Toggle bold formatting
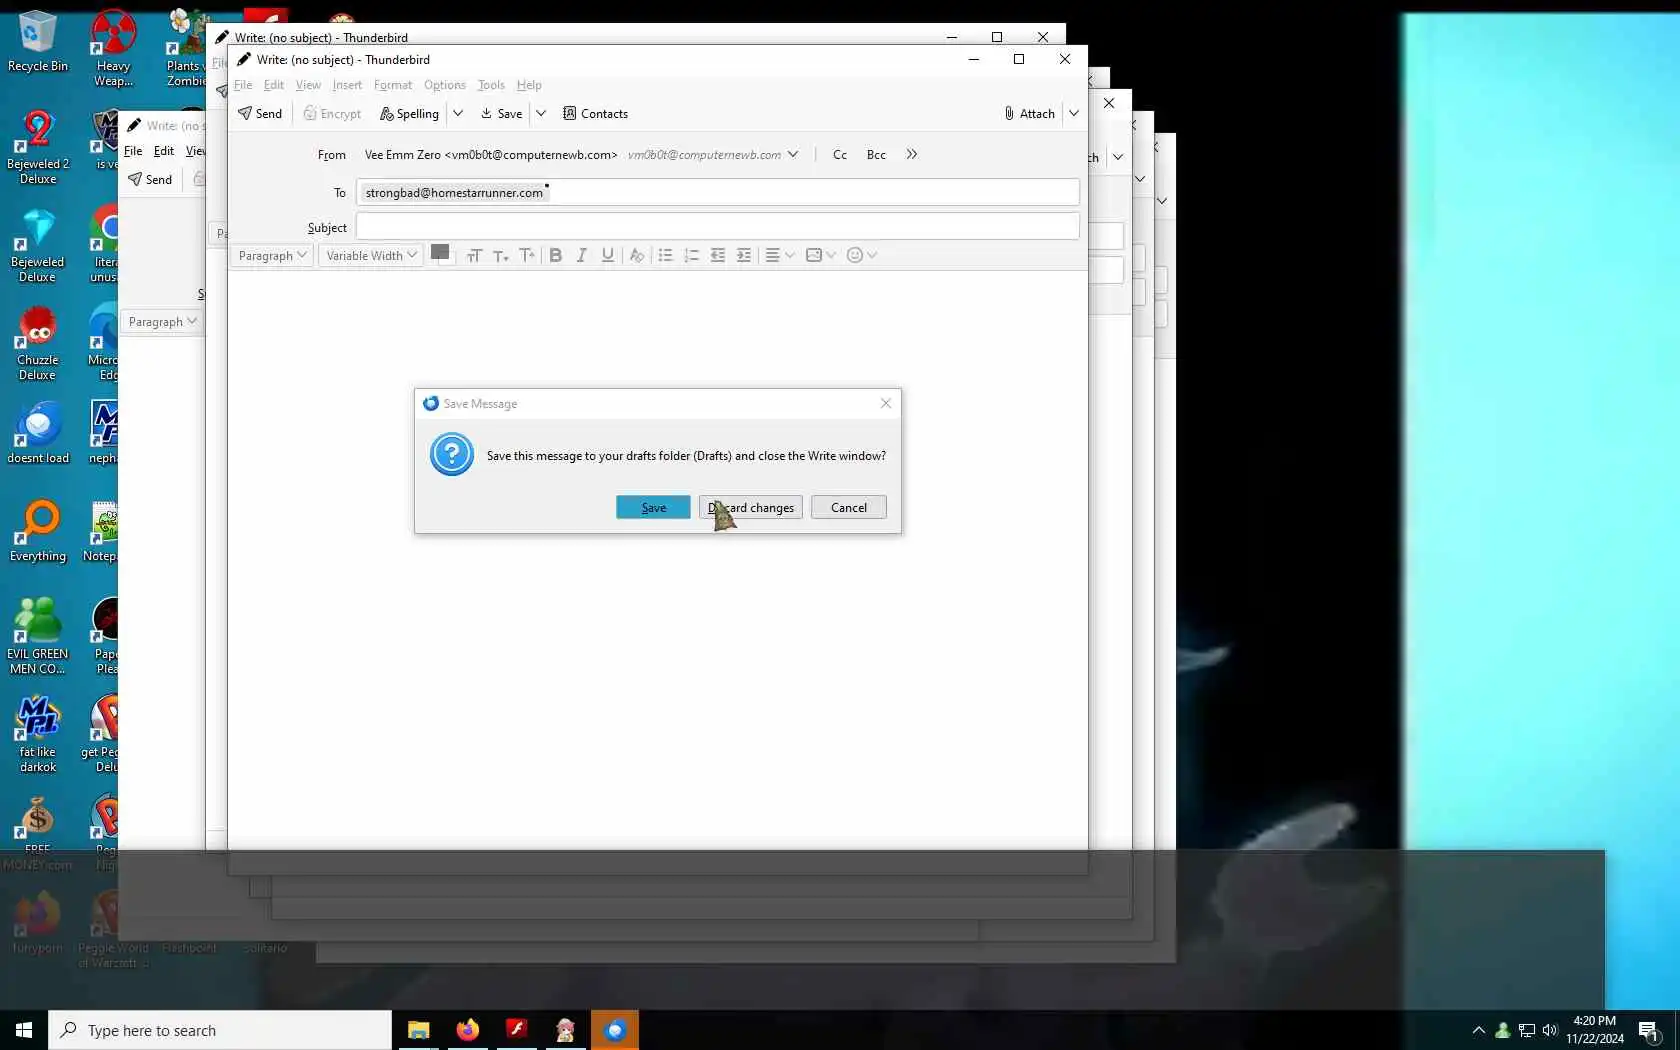The height and width of the screenshot is (1050, 1680). point(556,255)
